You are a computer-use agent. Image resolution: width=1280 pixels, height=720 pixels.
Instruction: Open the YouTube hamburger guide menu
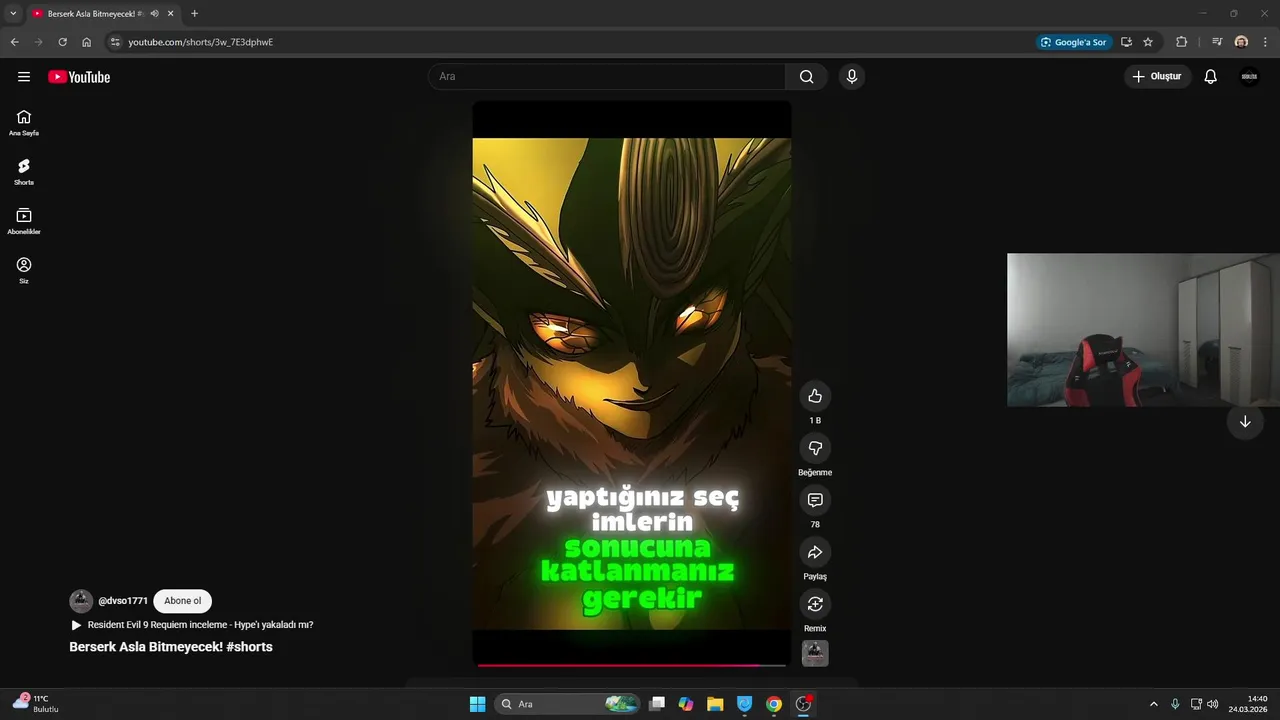[x=24, y=77]
